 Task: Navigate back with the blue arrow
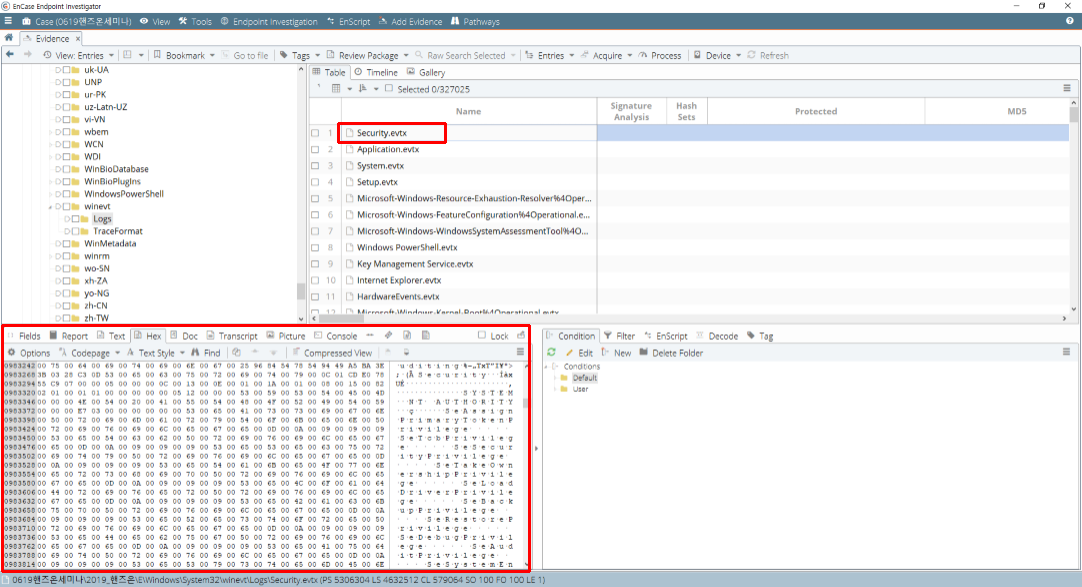click(10, 54)
